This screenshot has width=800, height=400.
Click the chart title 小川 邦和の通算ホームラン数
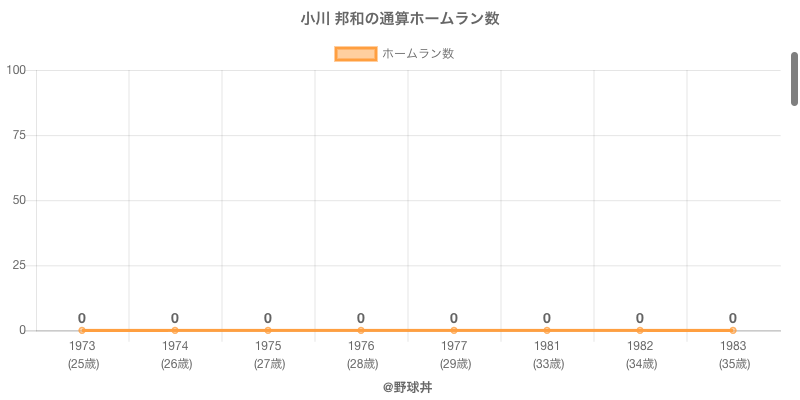click(x=400, y=19)
